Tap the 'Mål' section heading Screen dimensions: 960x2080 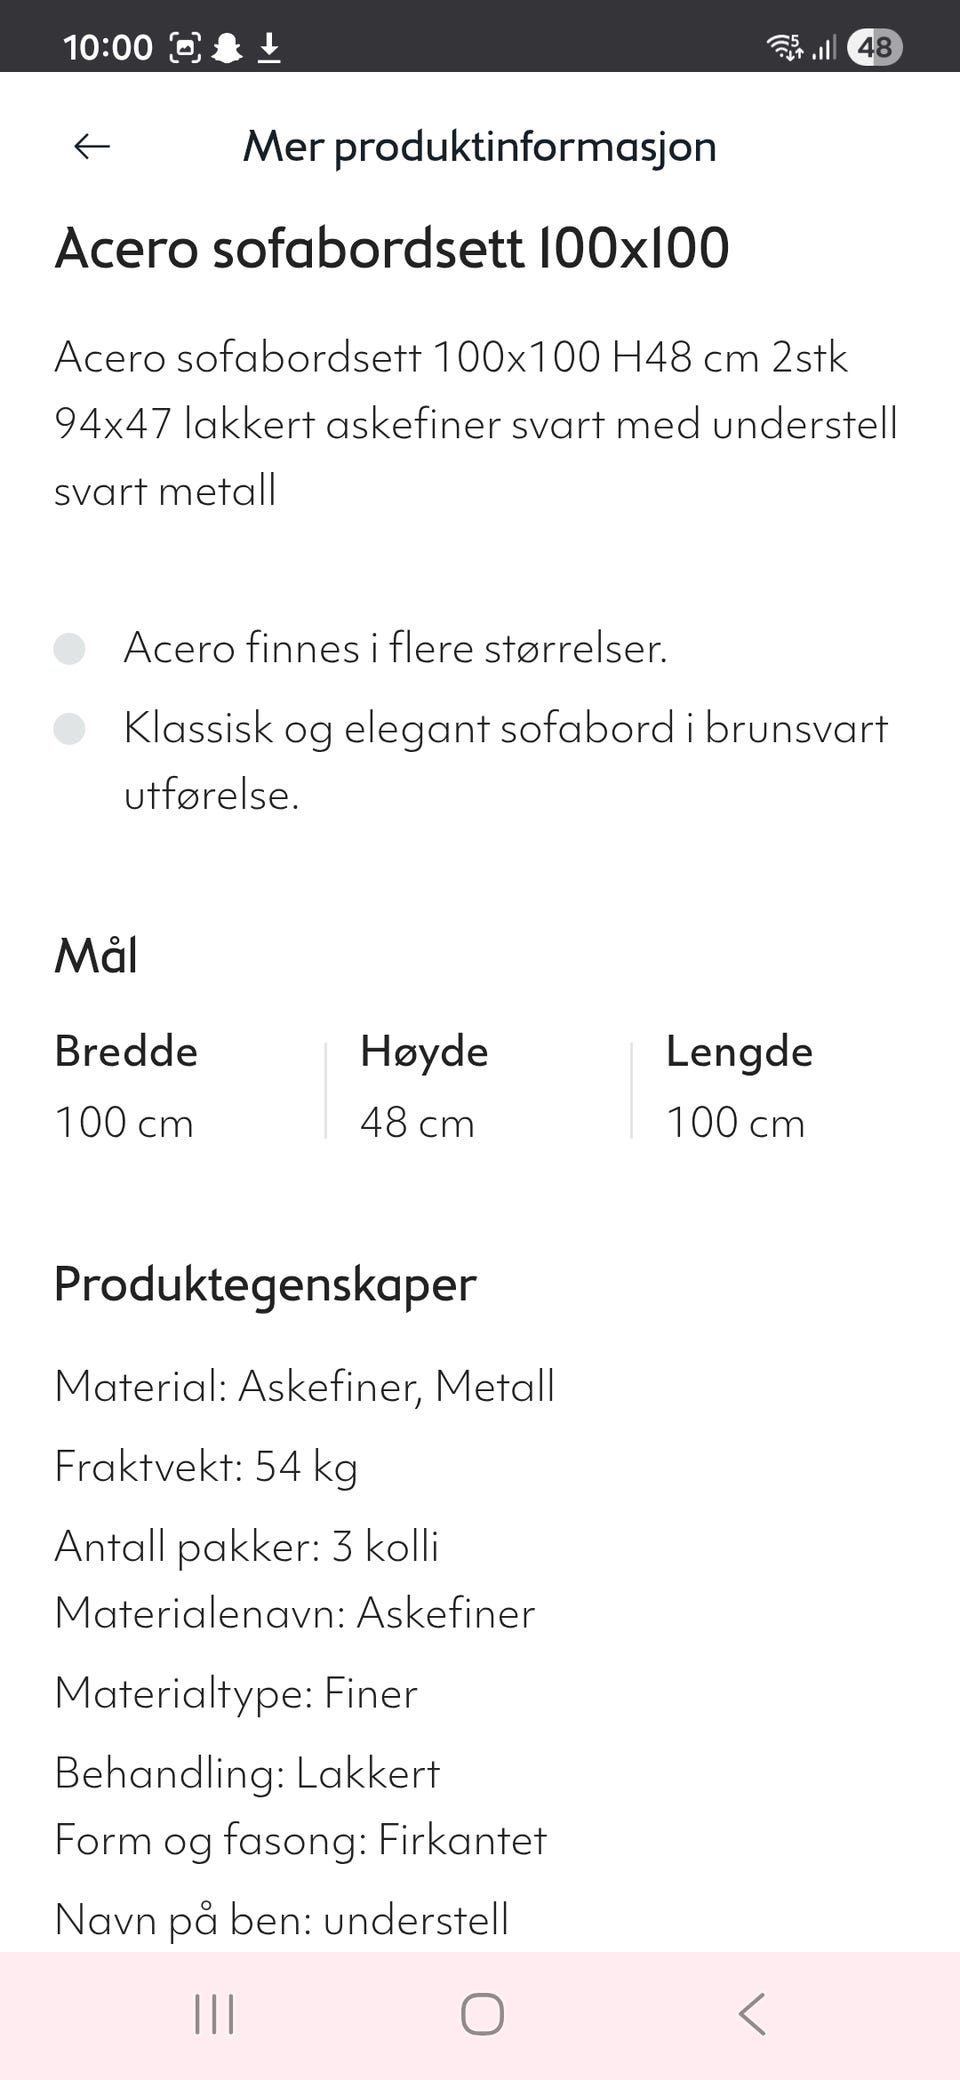[x=98, y=956]
